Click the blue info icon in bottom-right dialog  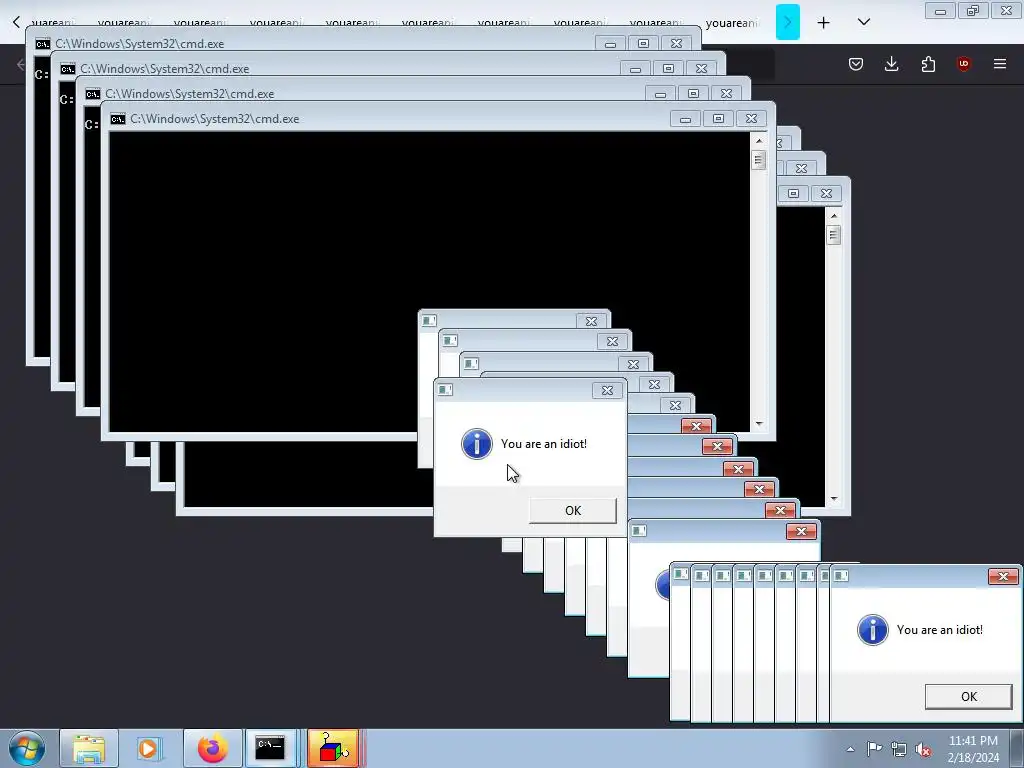click(x=872, y=630)
